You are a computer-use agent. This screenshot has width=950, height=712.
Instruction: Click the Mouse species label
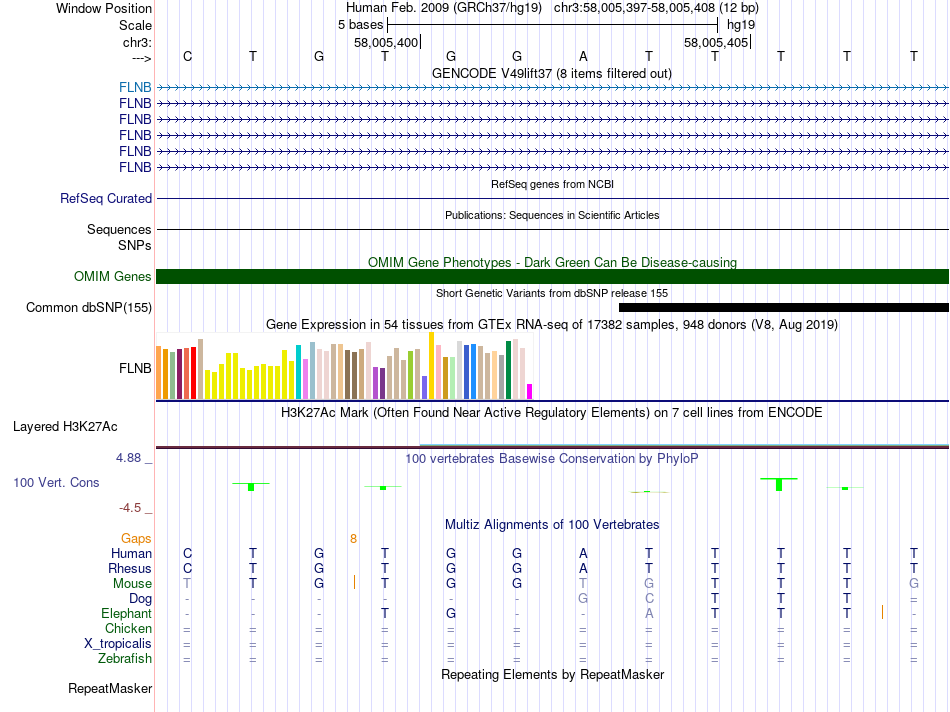point(132,584)
